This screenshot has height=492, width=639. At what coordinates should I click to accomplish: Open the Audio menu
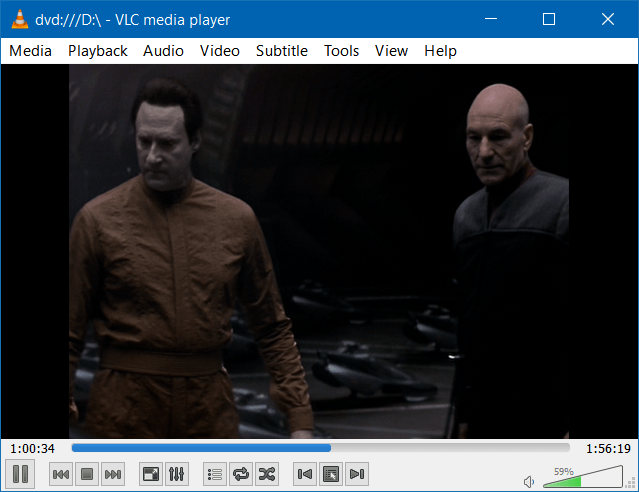[163, 51]
